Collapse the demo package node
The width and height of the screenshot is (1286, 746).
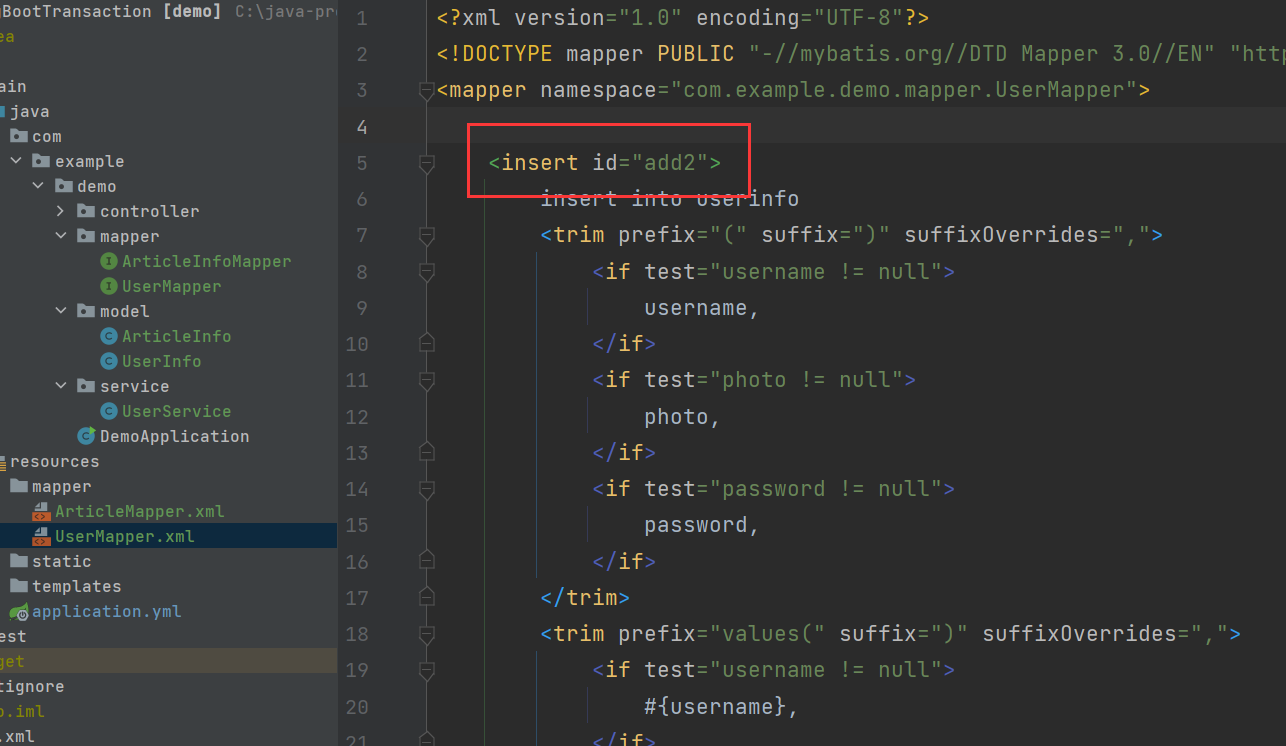click(38, 186)
